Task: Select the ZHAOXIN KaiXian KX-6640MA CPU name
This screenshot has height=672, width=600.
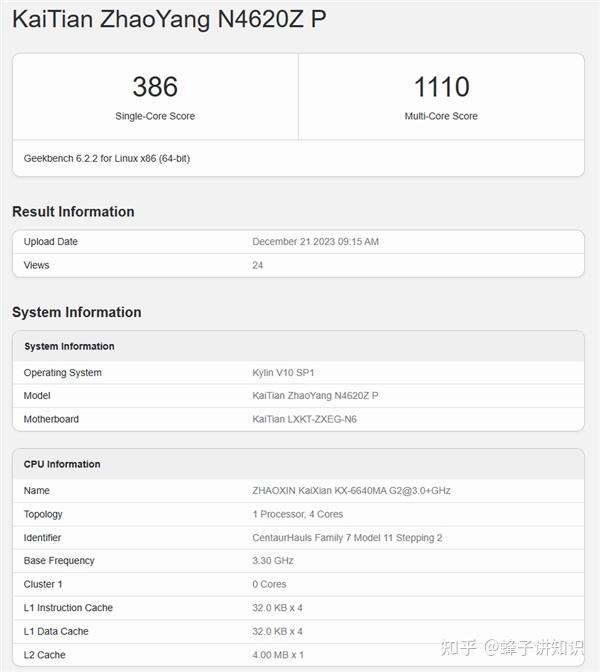Action: [x=351, y=491]
